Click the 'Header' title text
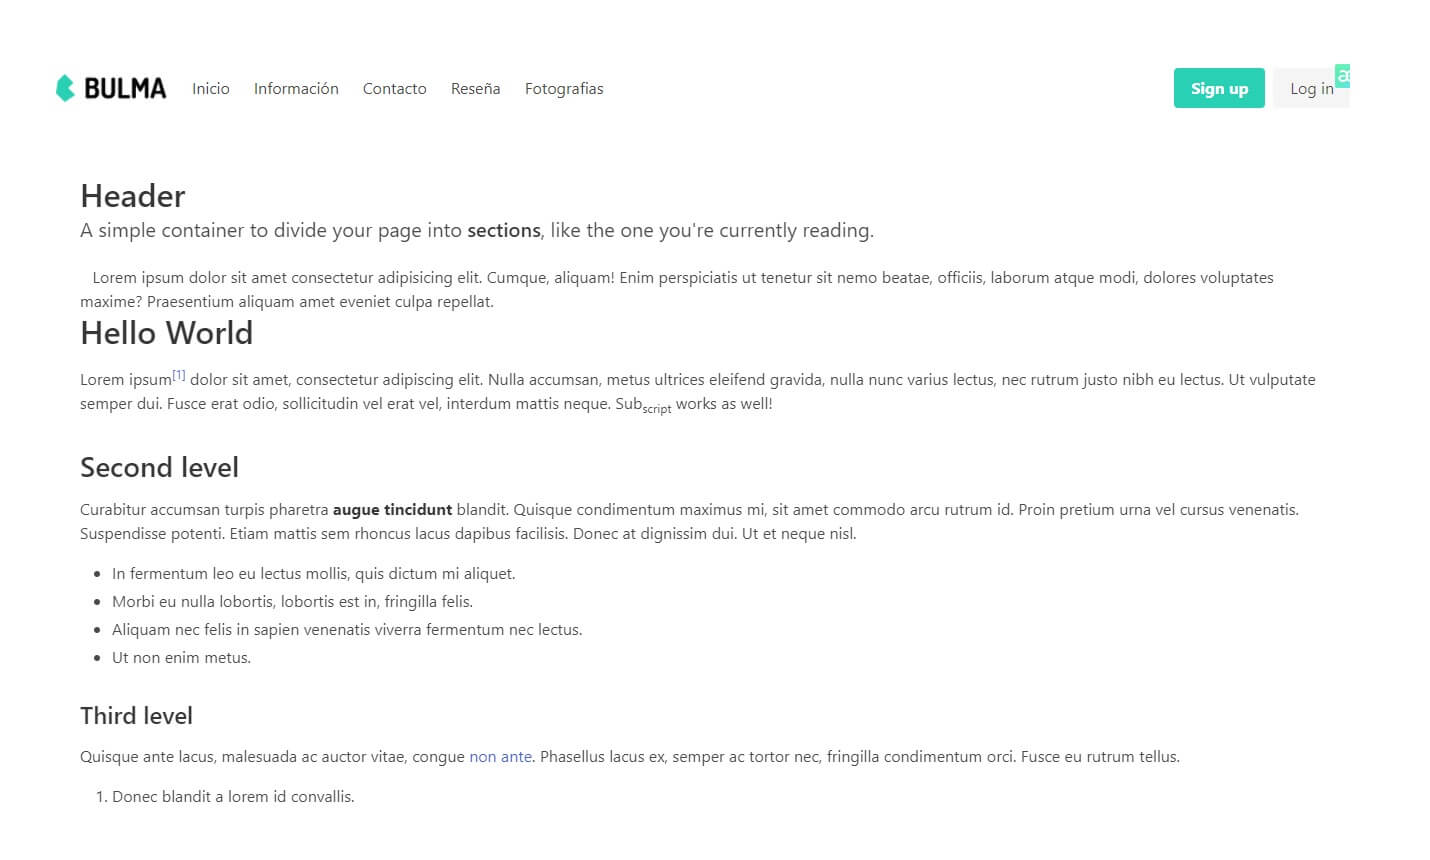Screen dimensions: 1430x860 point(133,196)
